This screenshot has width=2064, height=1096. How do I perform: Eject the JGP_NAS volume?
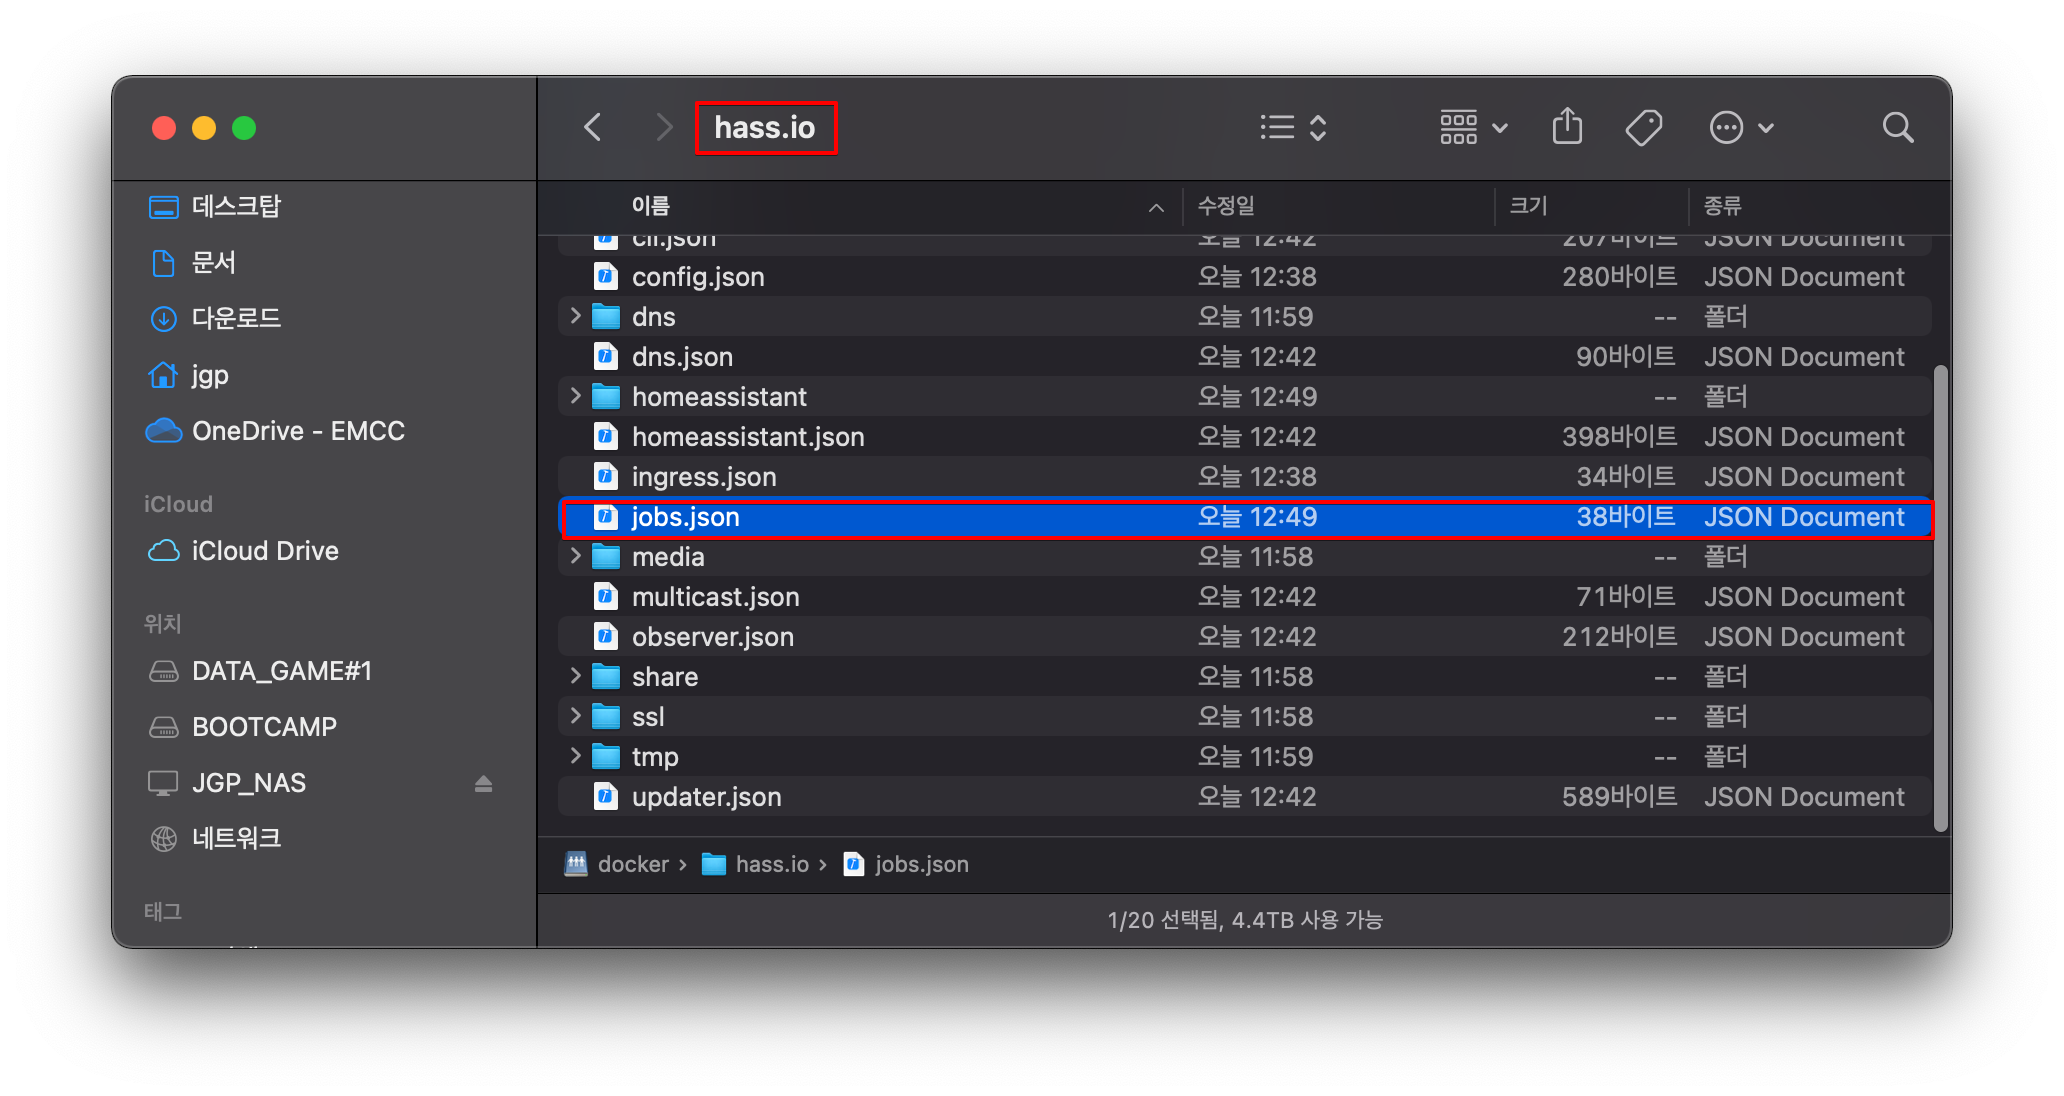(x=483, y=783)
